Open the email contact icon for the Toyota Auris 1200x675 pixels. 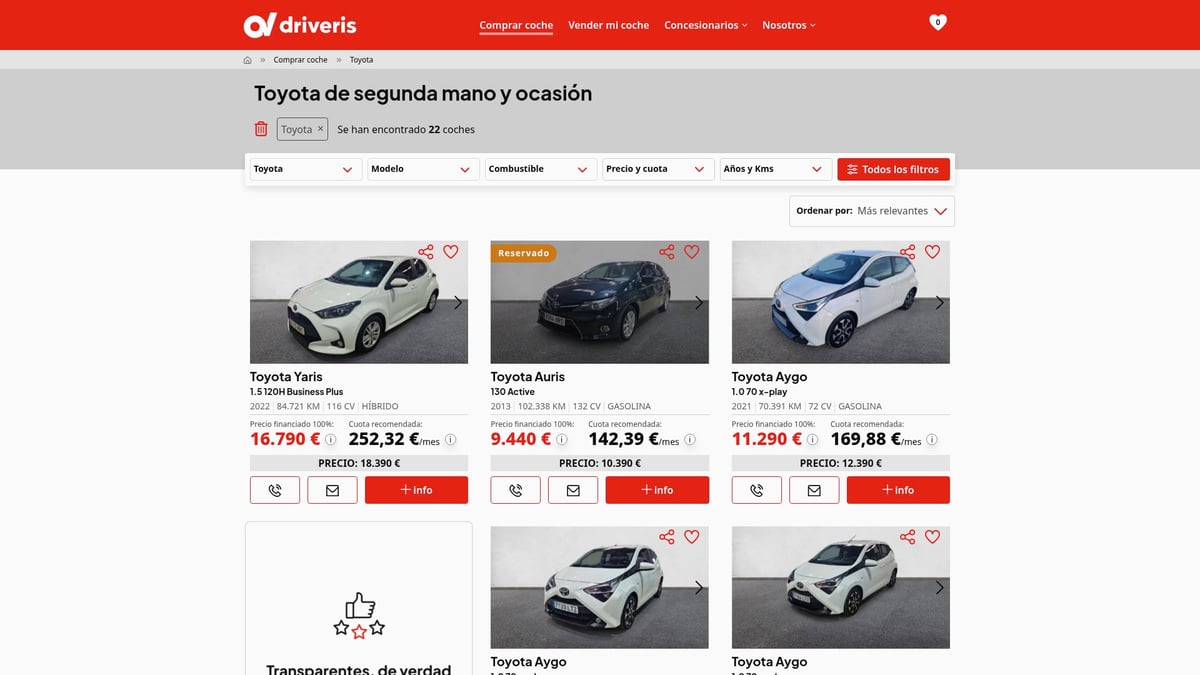(x=573, y=490)
